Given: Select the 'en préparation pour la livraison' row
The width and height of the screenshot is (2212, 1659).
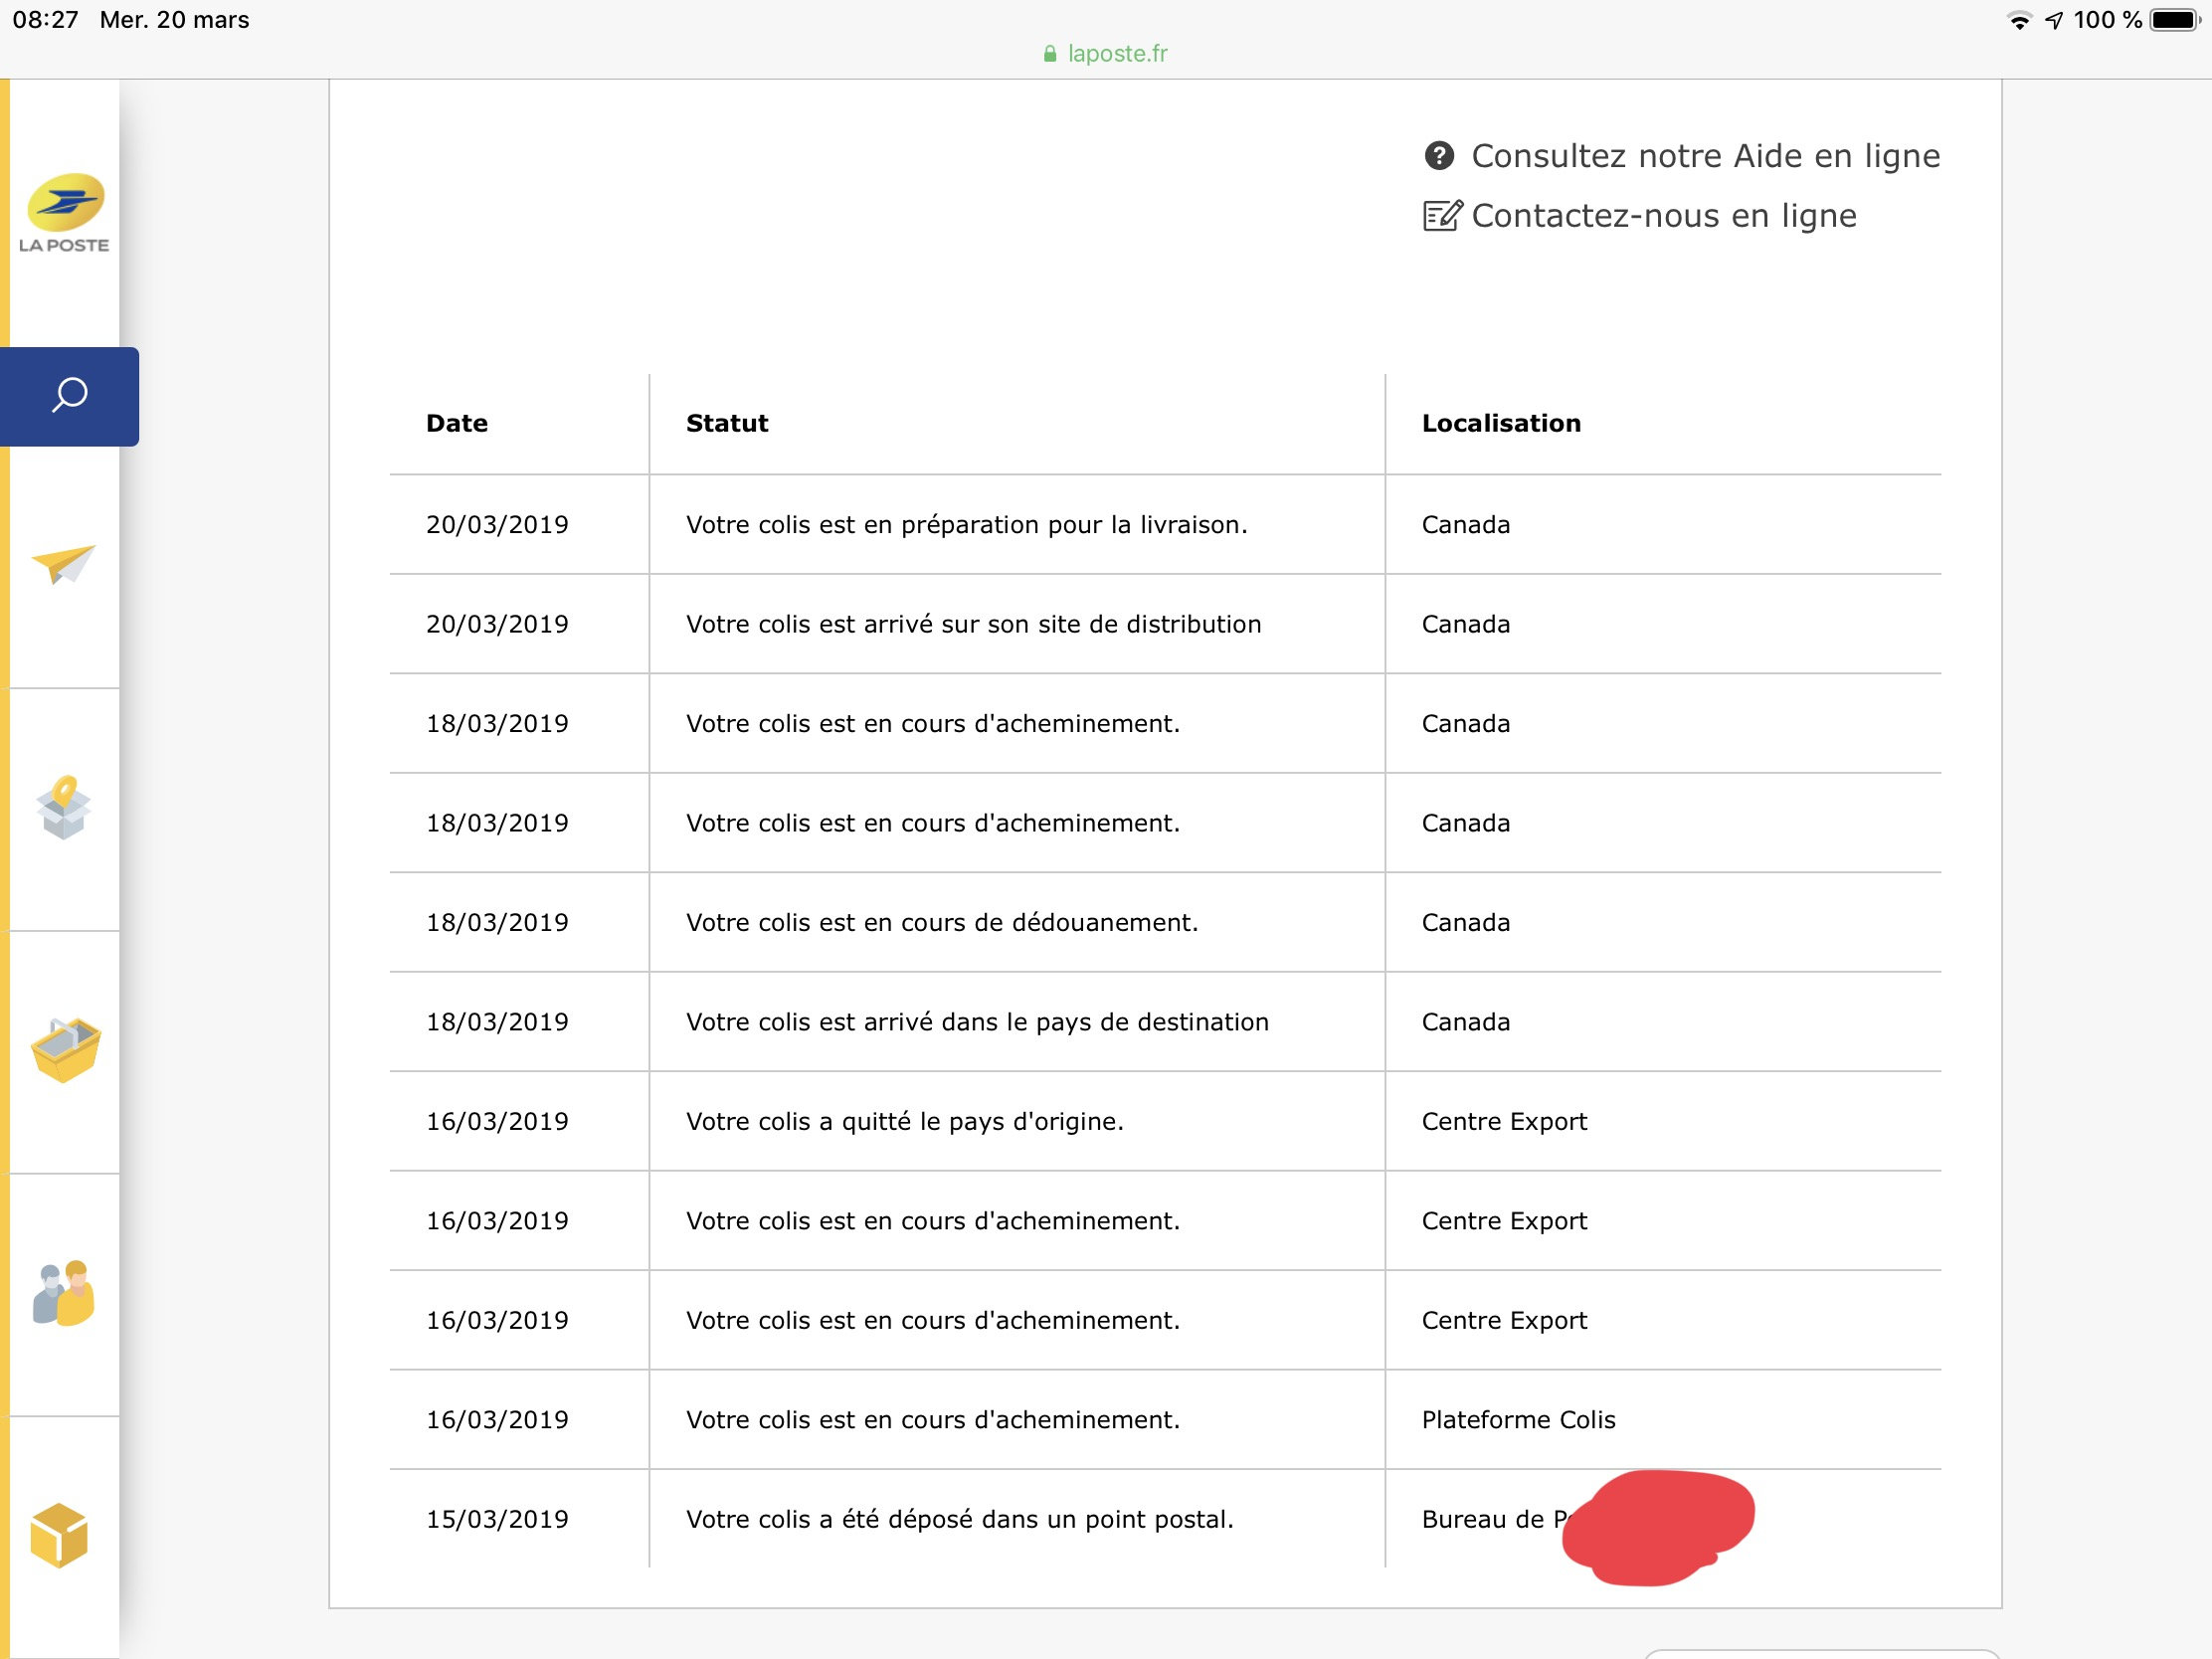Looking at the screenshot, I should pos(966,525).
